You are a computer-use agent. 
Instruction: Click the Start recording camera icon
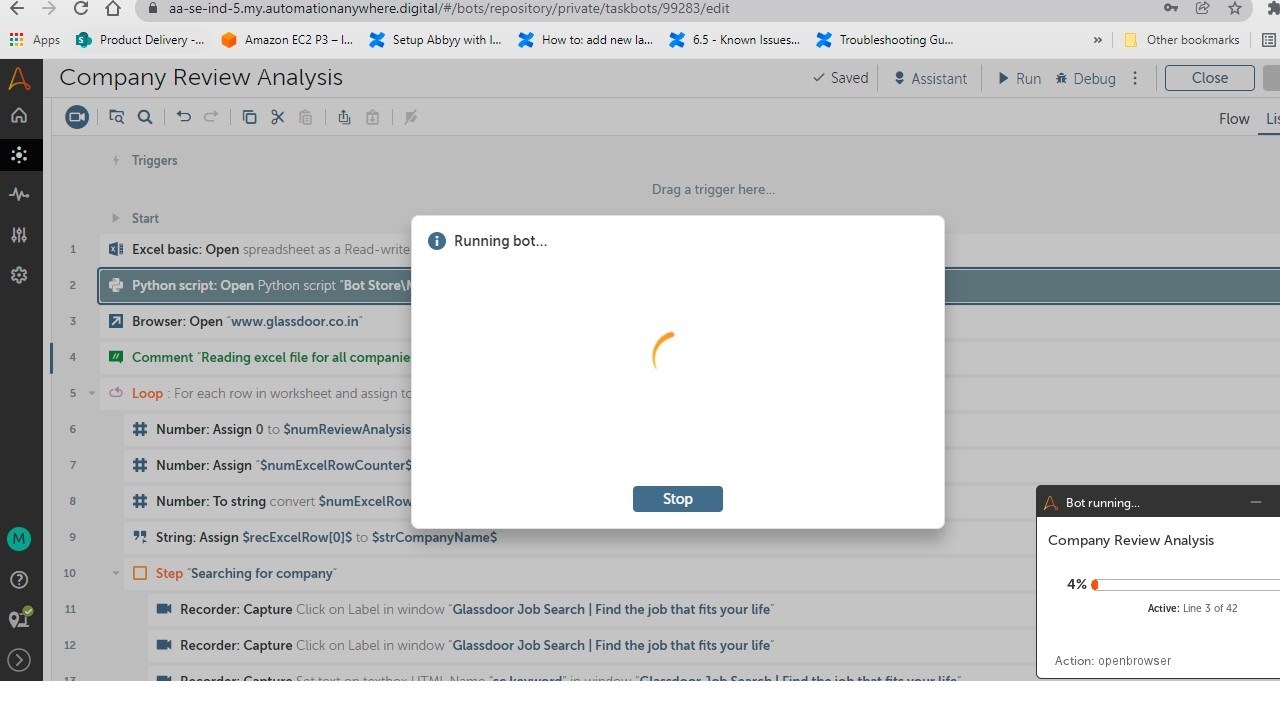pos(77,117)
